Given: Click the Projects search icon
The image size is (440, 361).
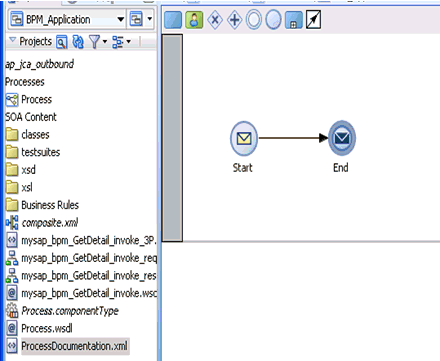Looking at the screenshot, I should coord(62,42).
